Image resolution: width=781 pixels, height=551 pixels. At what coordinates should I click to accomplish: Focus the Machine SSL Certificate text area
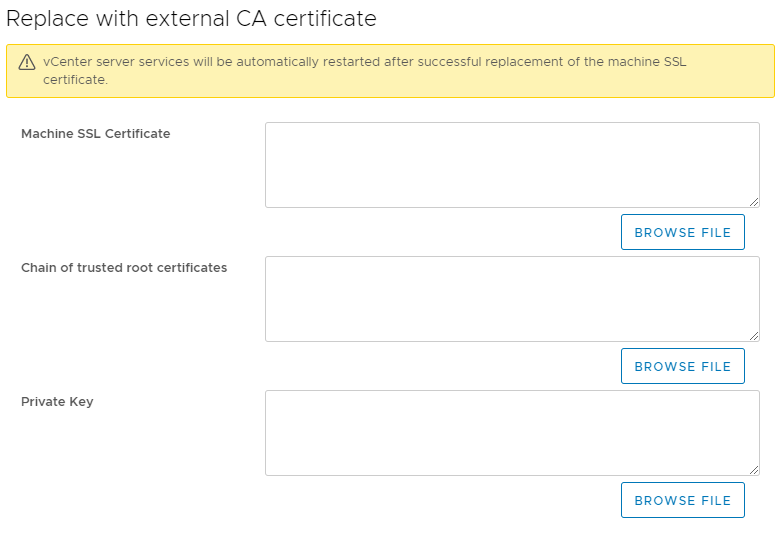[512, 165]
